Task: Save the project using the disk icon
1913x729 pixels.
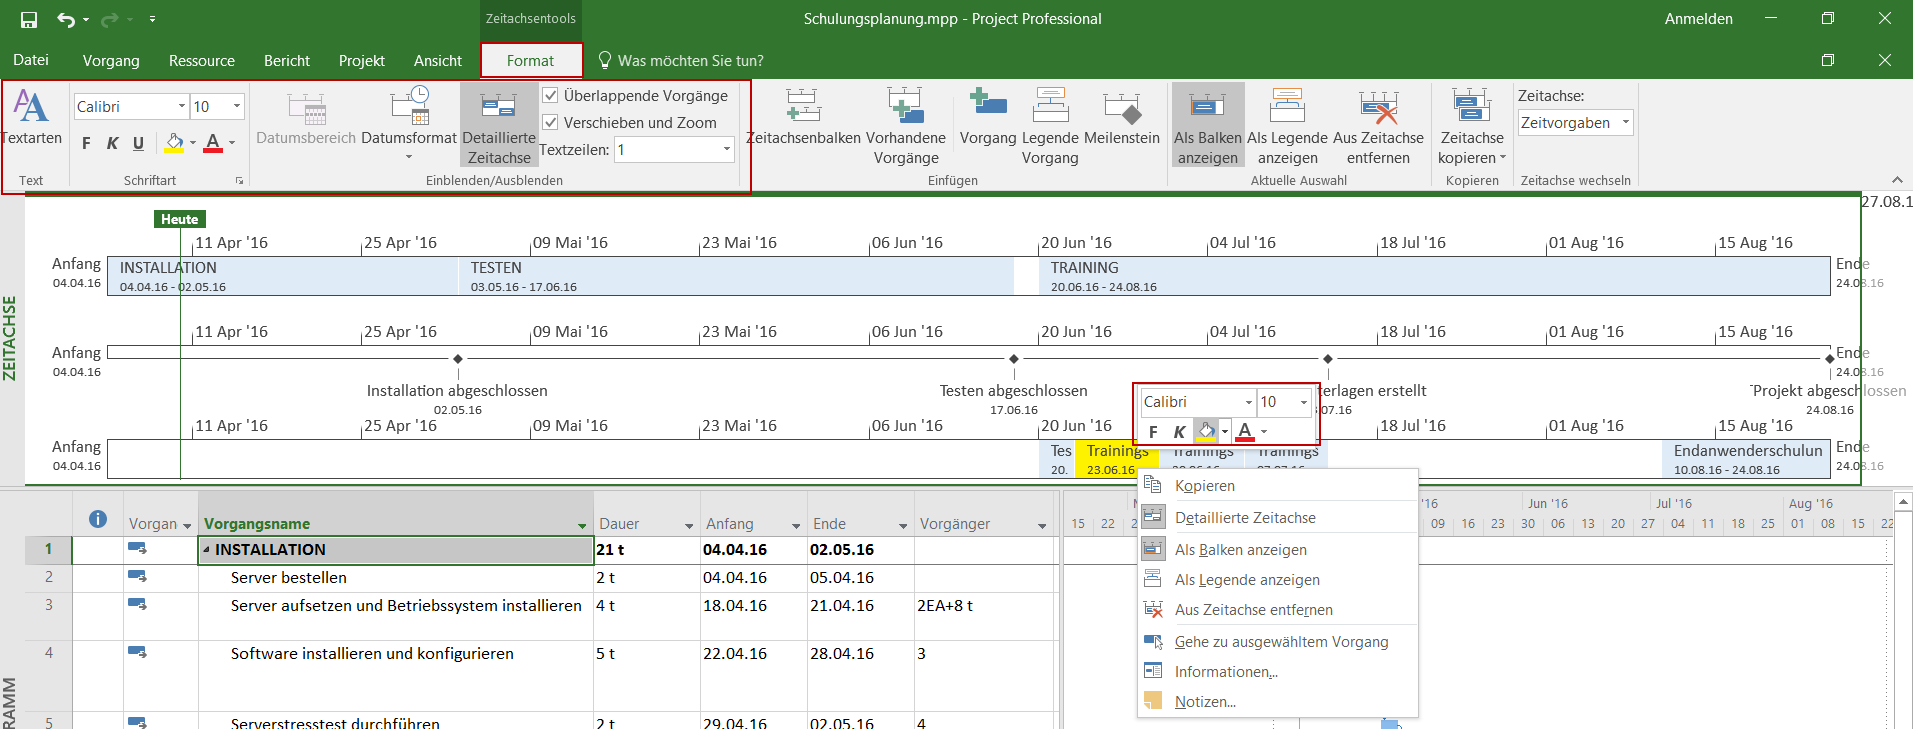Action: coord(29,19)
